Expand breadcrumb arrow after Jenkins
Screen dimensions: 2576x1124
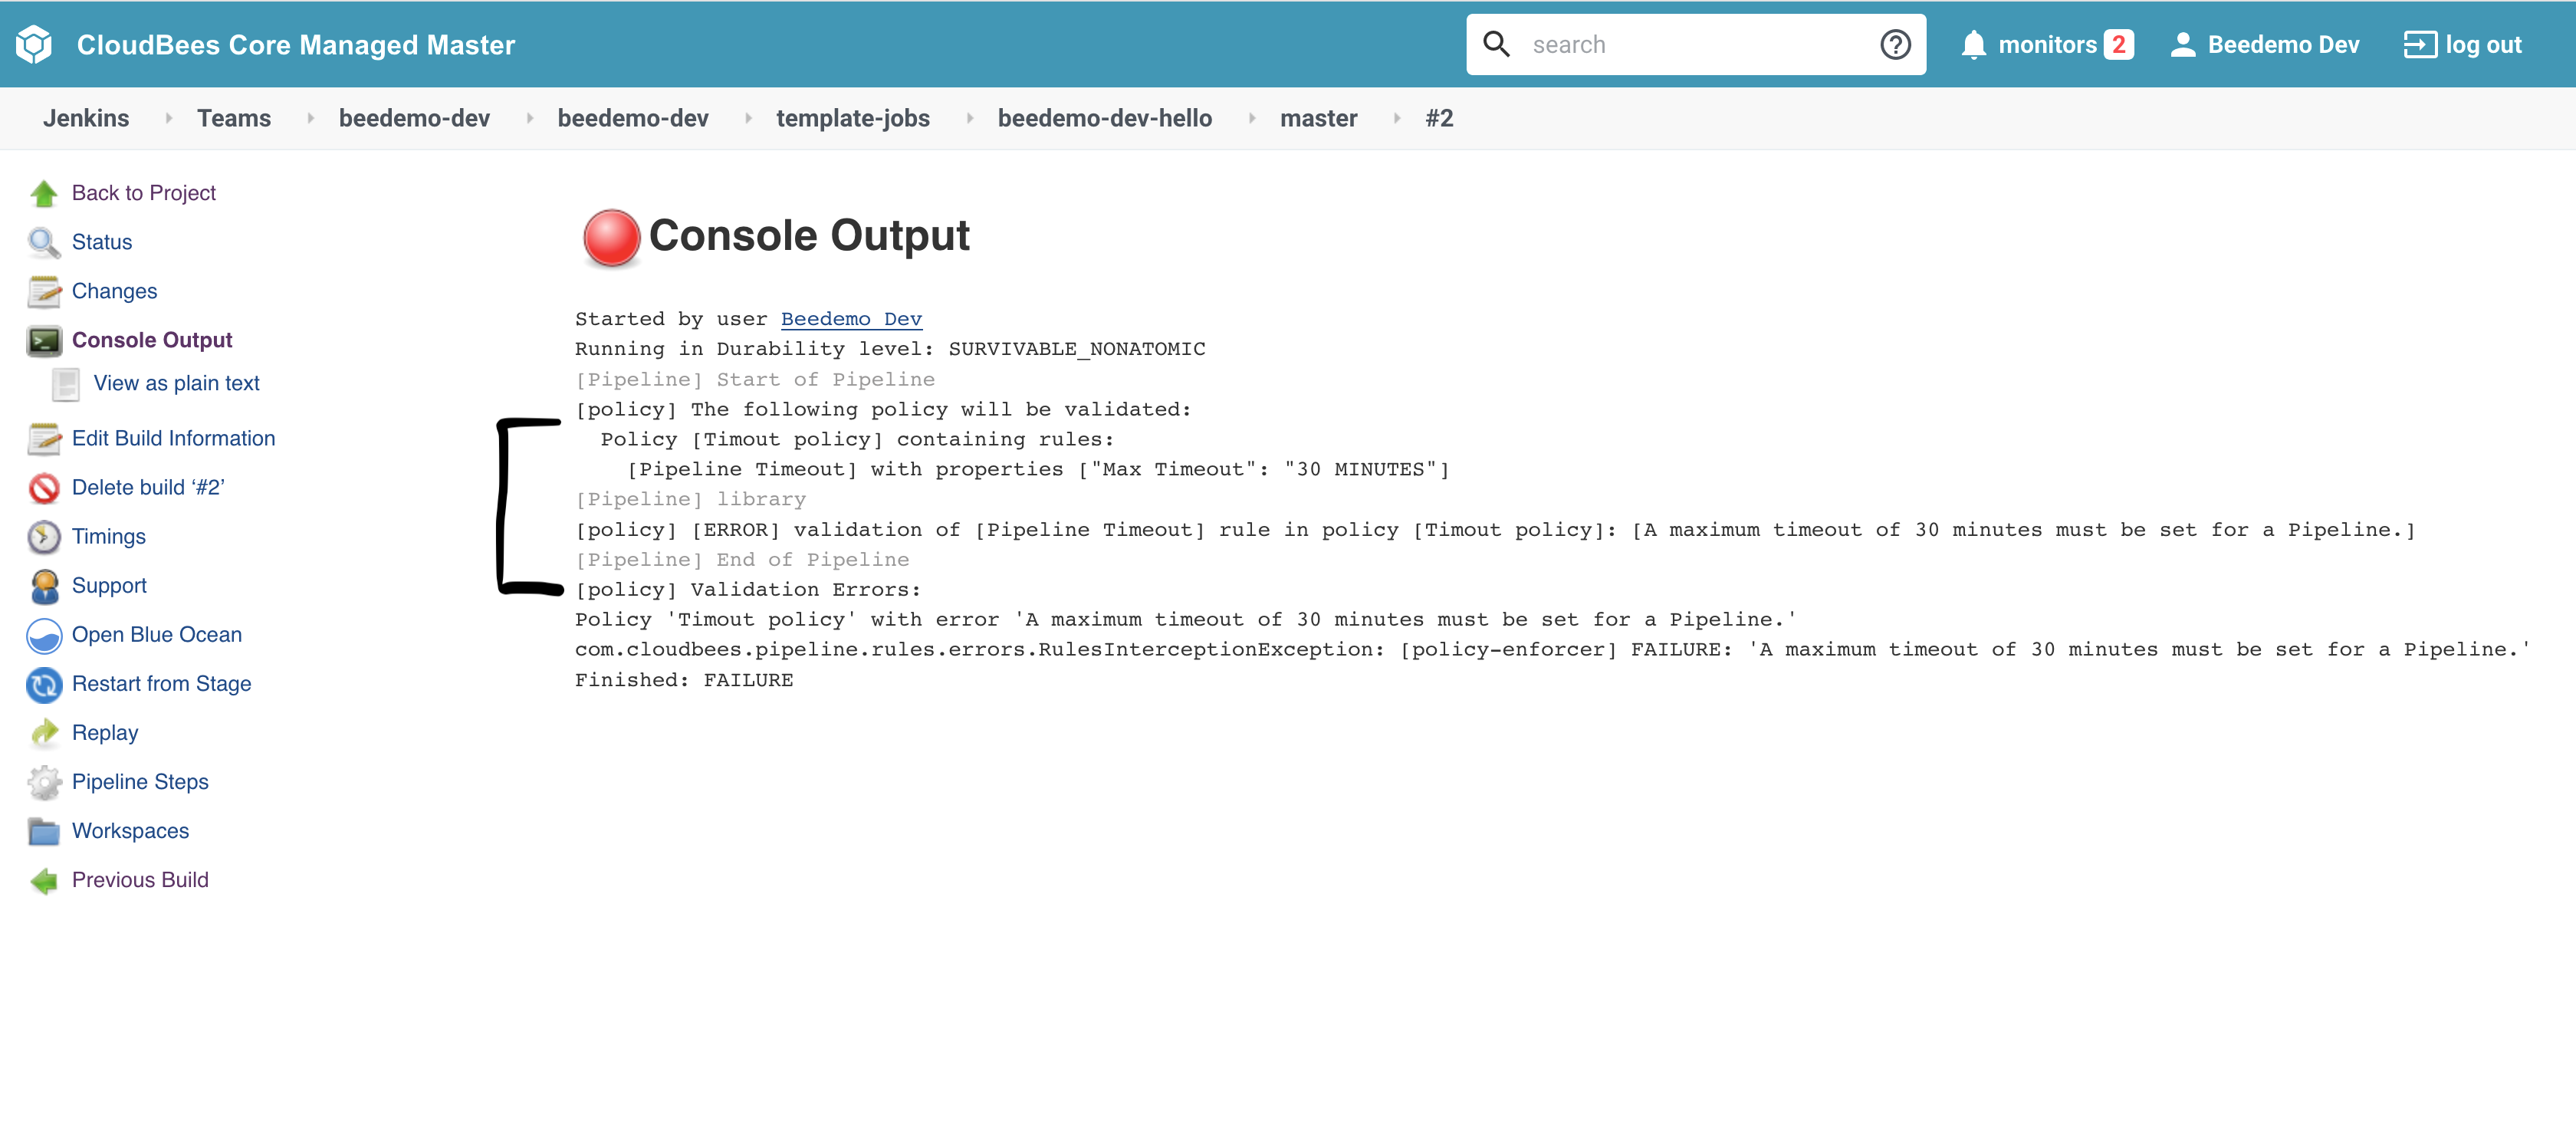click(x=168, y=118)
